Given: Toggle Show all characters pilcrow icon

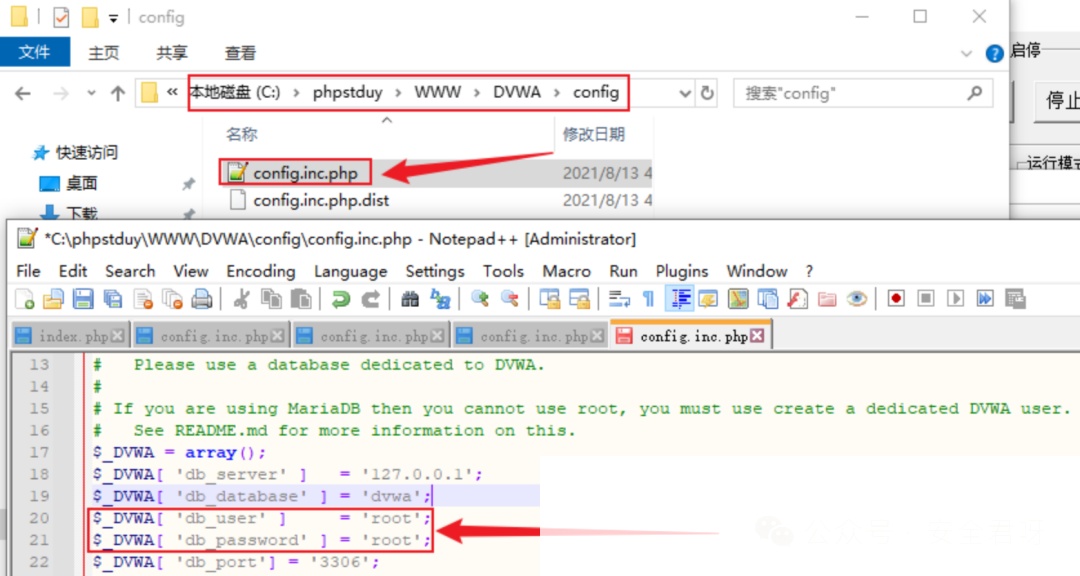Looking at the screenshot, I should click(x=648, y=299).
